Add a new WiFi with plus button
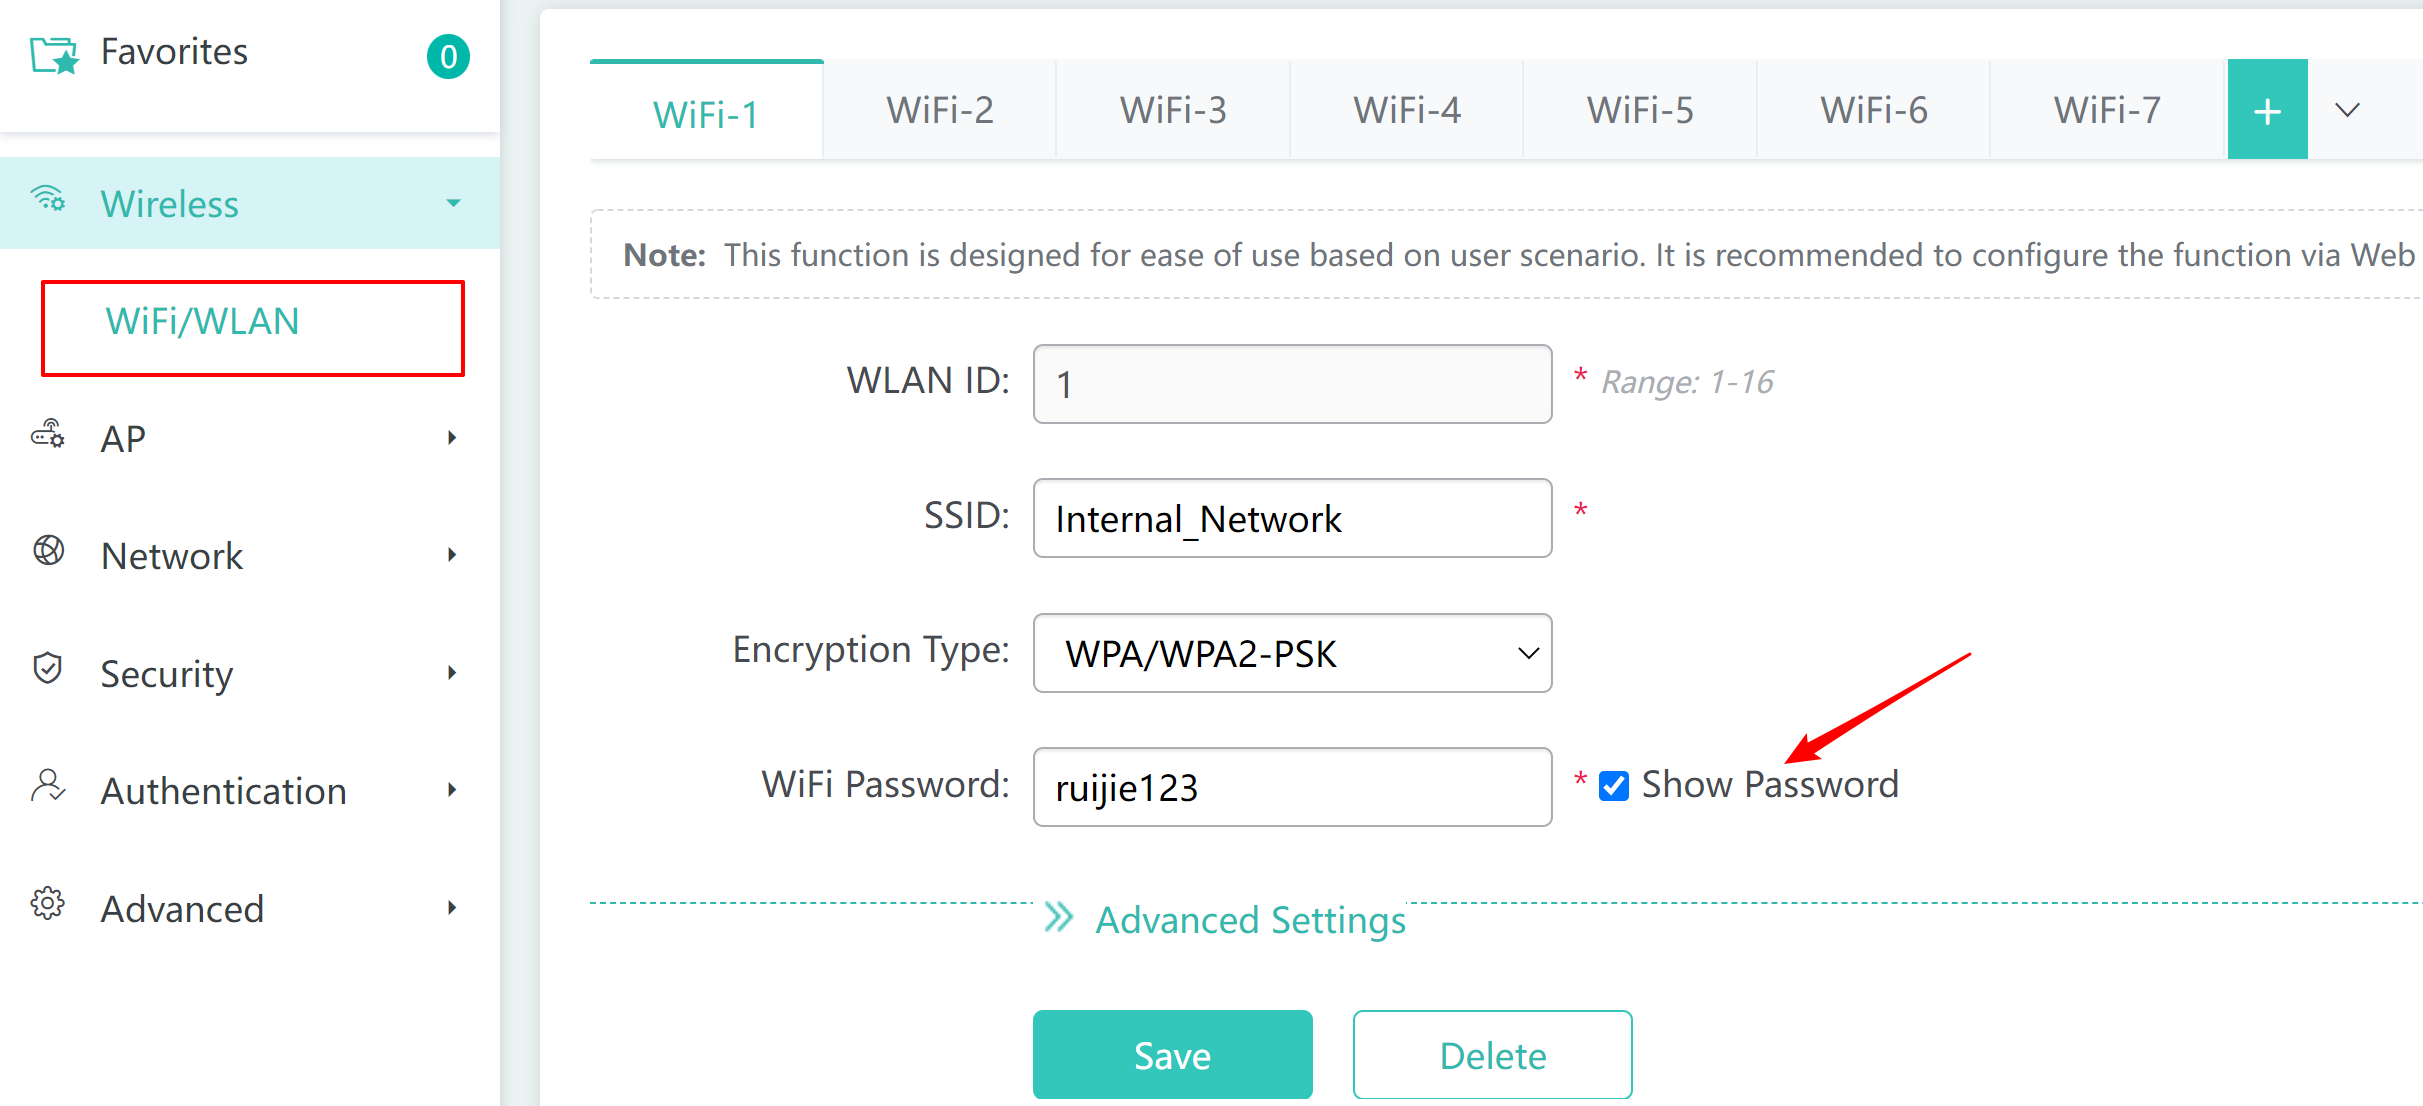 coord(2267,110)
